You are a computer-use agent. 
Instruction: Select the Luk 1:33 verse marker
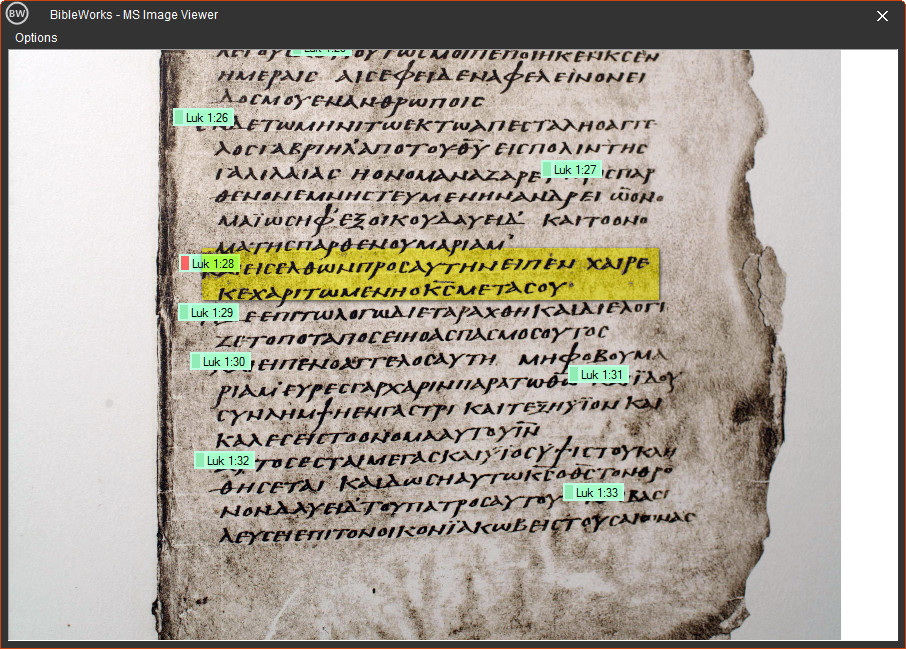(x=593, y=492)
